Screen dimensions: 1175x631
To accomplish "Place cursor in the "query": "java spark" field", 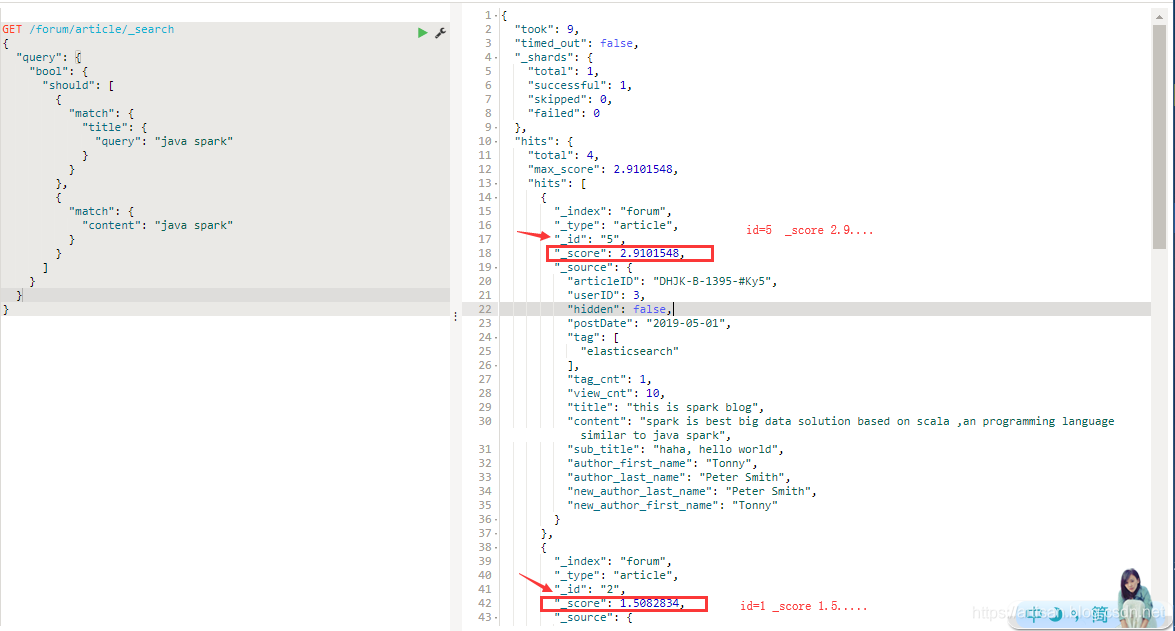I will [195, 140].
